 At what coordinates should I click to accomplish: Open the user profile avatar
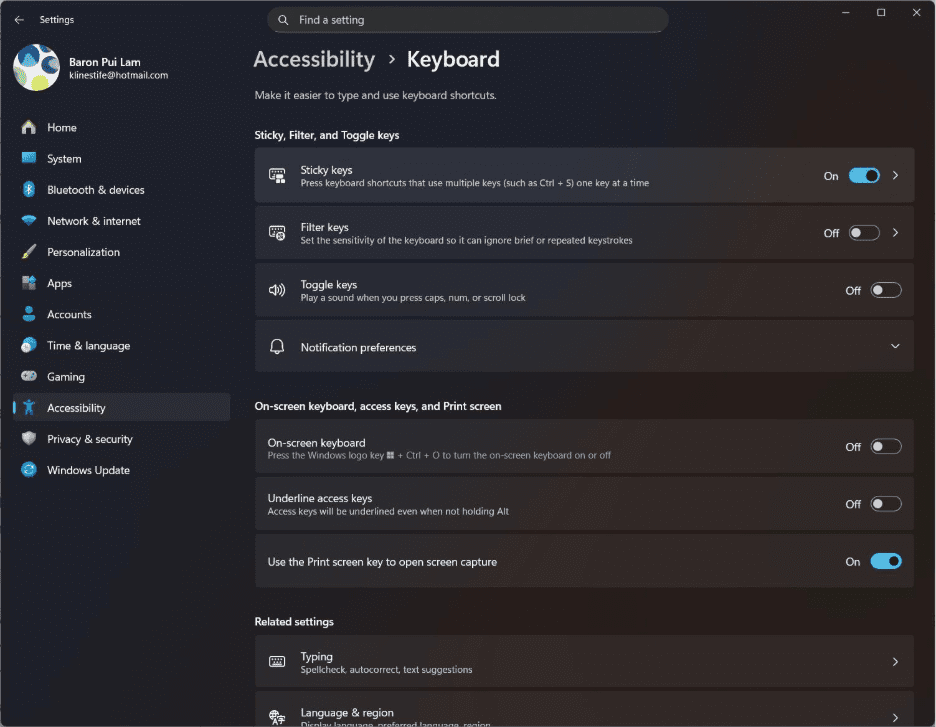point(36,67)
